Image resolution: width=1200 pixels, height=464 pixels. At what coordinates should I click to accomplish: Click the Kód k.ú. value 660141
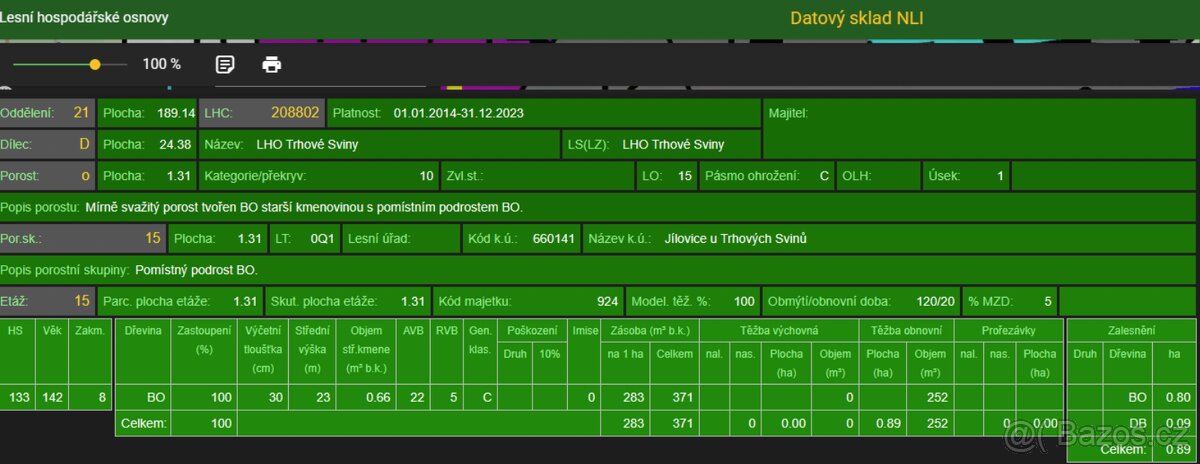[x=555, y=239]
